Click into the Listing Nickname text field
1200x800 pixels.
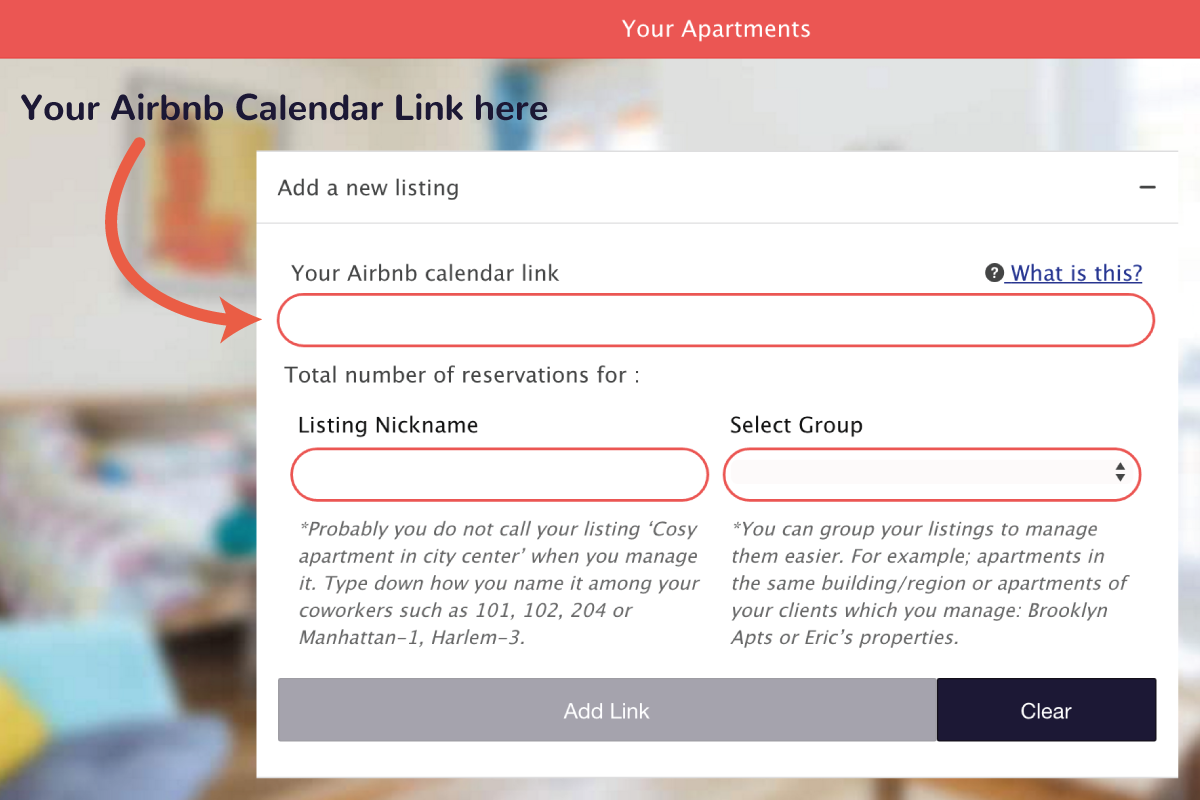(500, 474)
